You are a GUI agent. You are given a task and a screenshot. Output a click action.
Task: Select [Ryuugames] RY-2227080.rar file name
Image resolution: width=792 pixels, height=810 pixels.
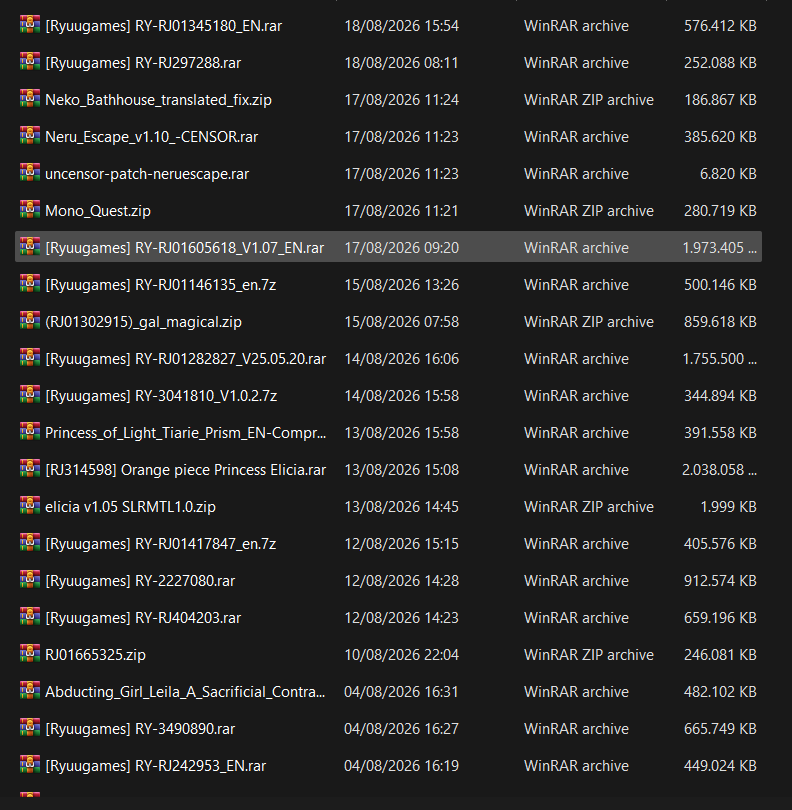point(140,581)
